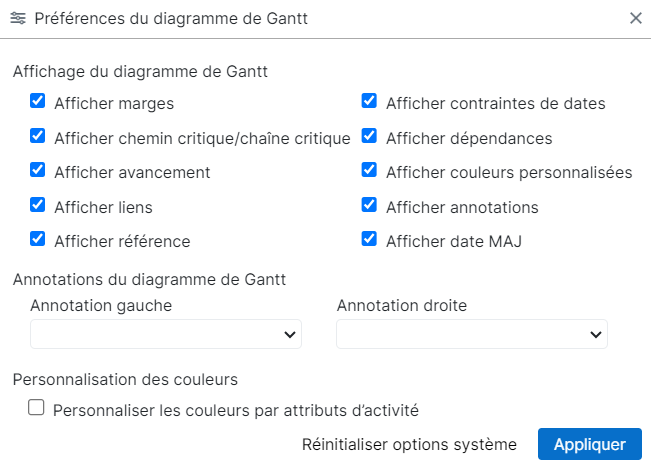Turn off Afficher contraintes de dates
651x472 pixels.
click(x=369, y=102)
